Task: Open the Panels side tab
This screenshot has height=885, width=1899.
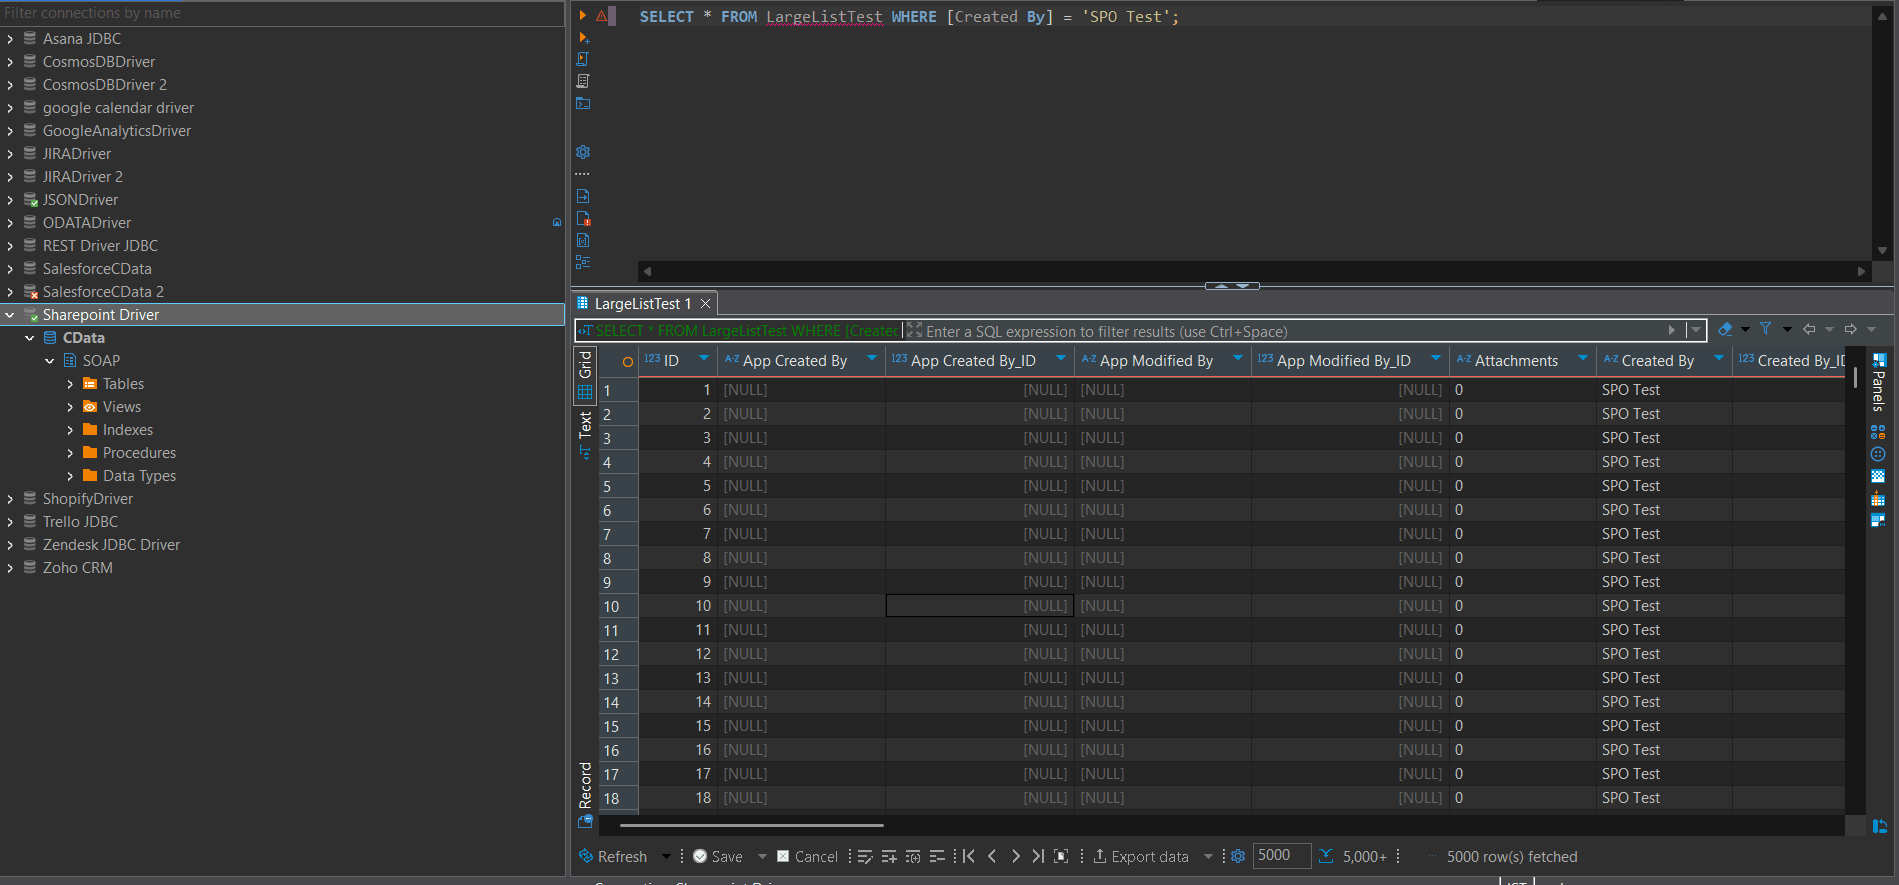Action: coord(1878,385)
